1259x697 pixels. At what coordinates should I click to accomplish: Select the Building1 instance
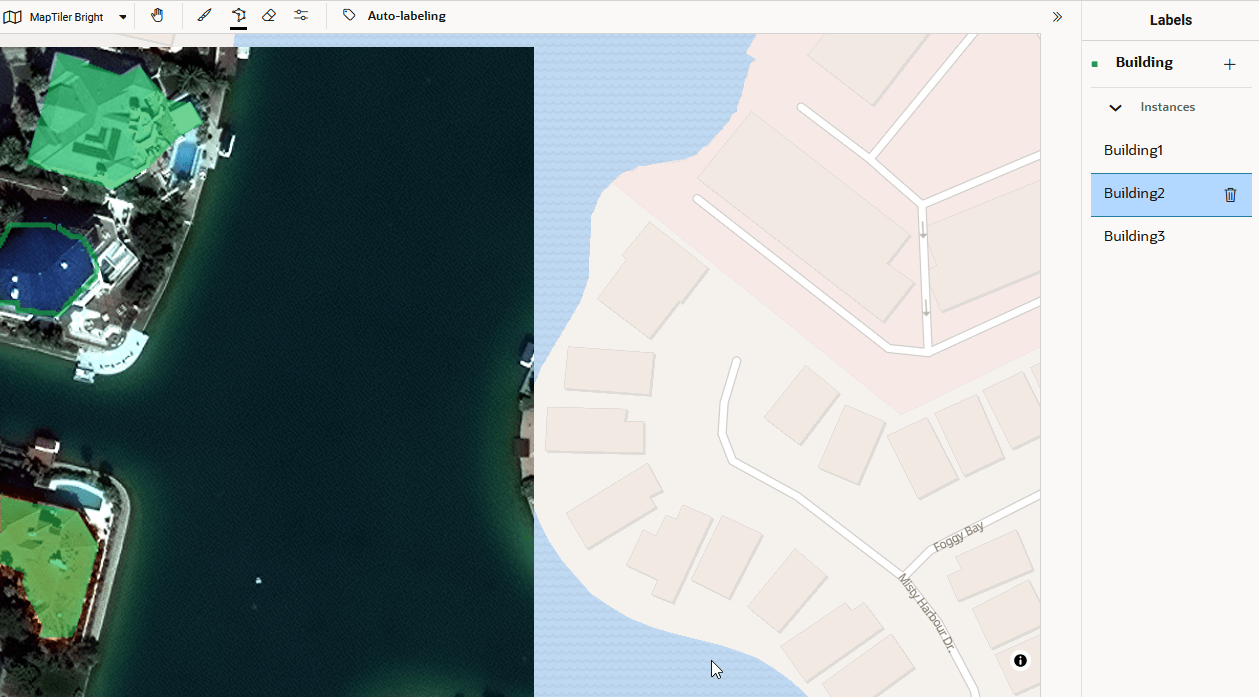click(1171, 150)
